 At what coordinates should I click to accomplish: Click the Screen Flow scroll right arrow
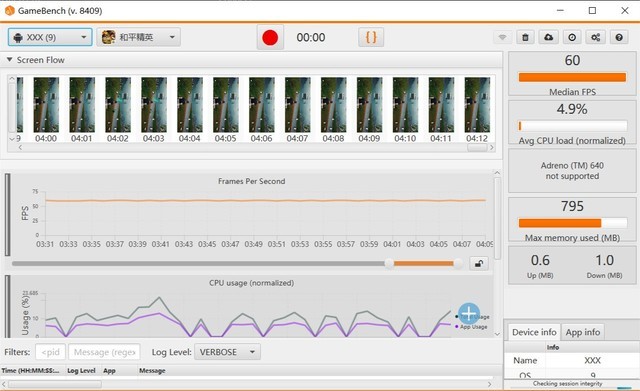[x=492, y=147]
